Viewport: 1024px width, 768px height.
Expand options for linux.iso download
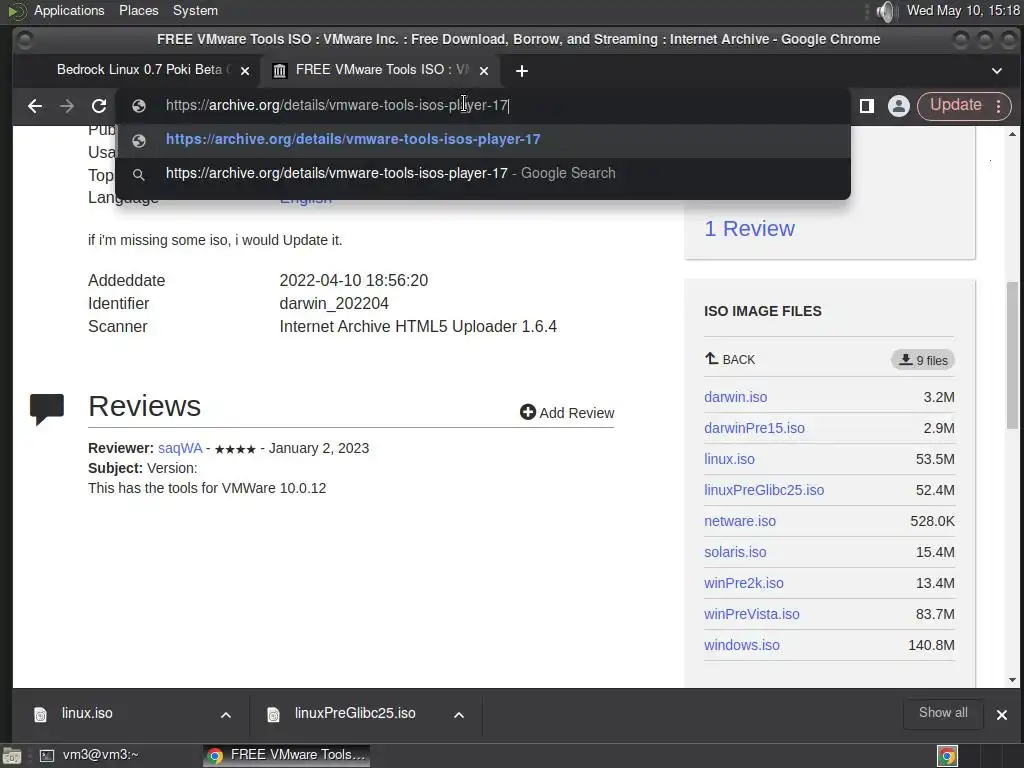point(226,715)
